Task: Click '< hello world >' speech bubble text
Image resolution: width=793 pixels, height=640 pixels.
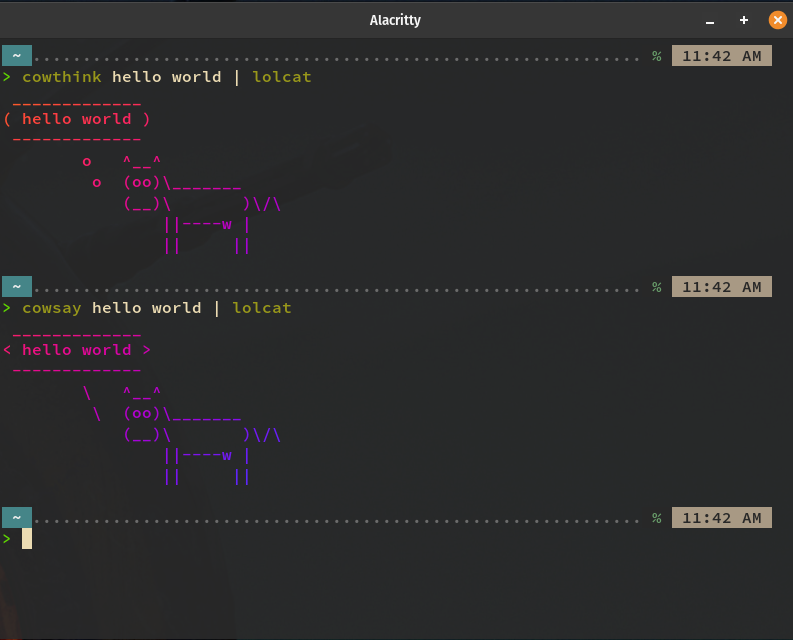Action: pos(77,350)
